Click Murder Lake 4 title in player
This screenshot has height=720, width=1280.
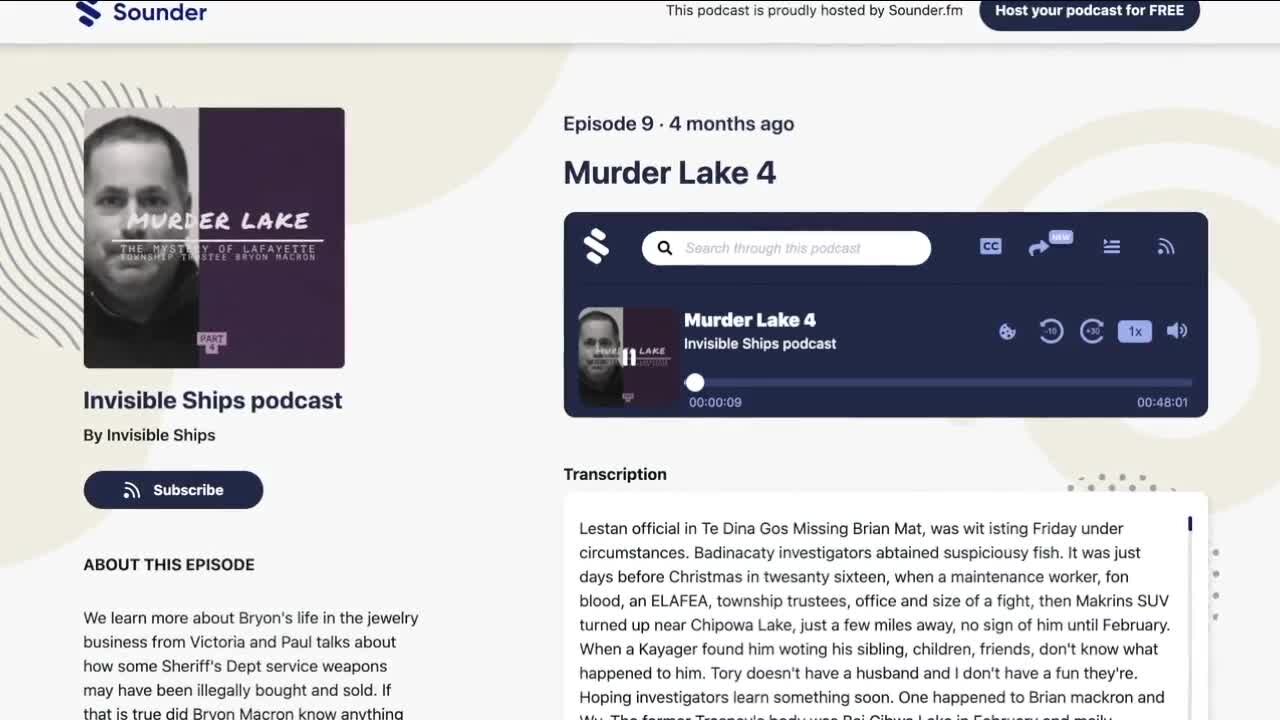[x=750, y=320]
